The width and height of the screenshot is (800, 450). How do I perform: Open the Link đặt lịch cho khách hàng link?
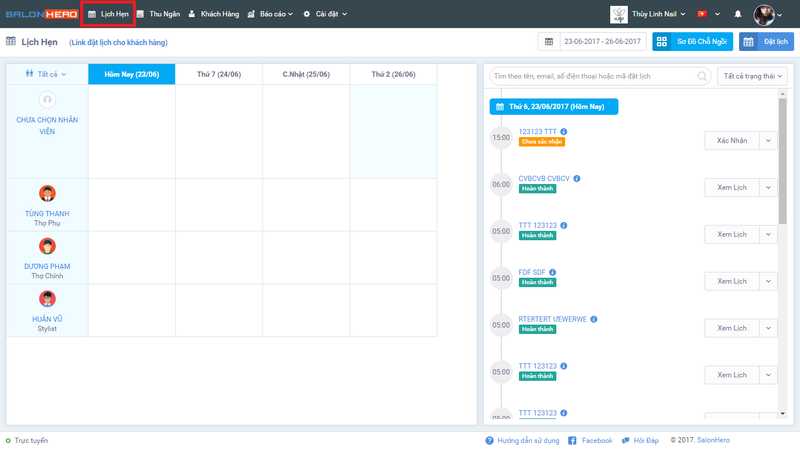(x=118, y=43)
